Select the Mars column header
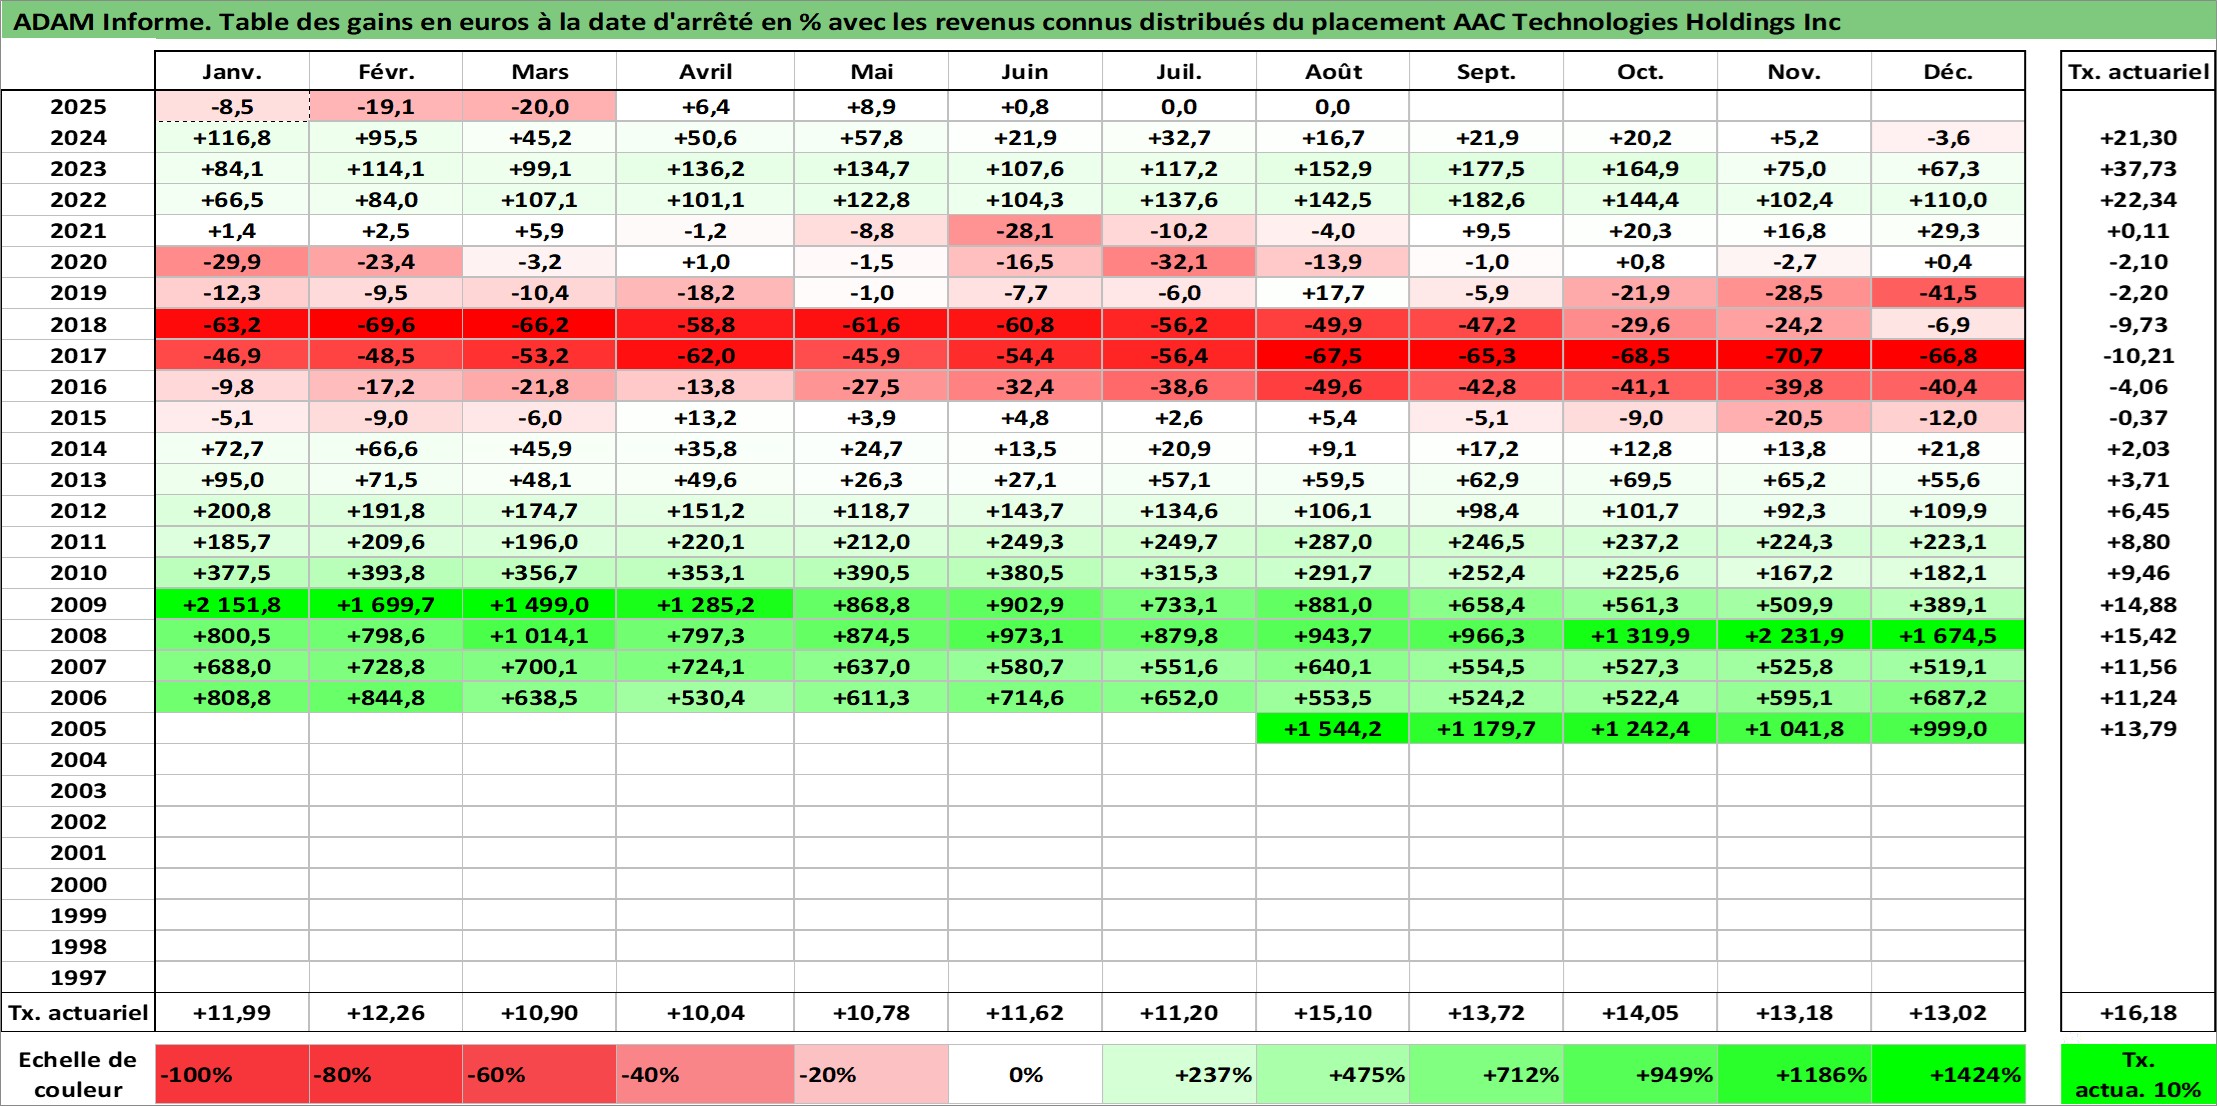 539,72
